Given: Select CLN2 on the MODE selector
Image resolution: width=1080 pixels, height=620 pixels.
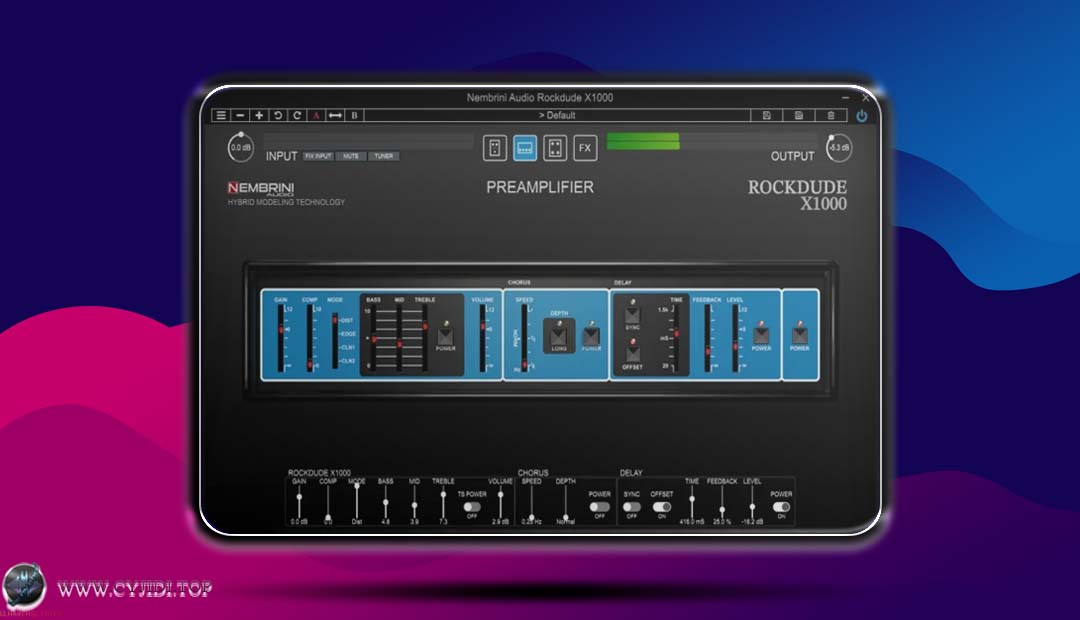Looking at the screenshot, I should (348, 361).
